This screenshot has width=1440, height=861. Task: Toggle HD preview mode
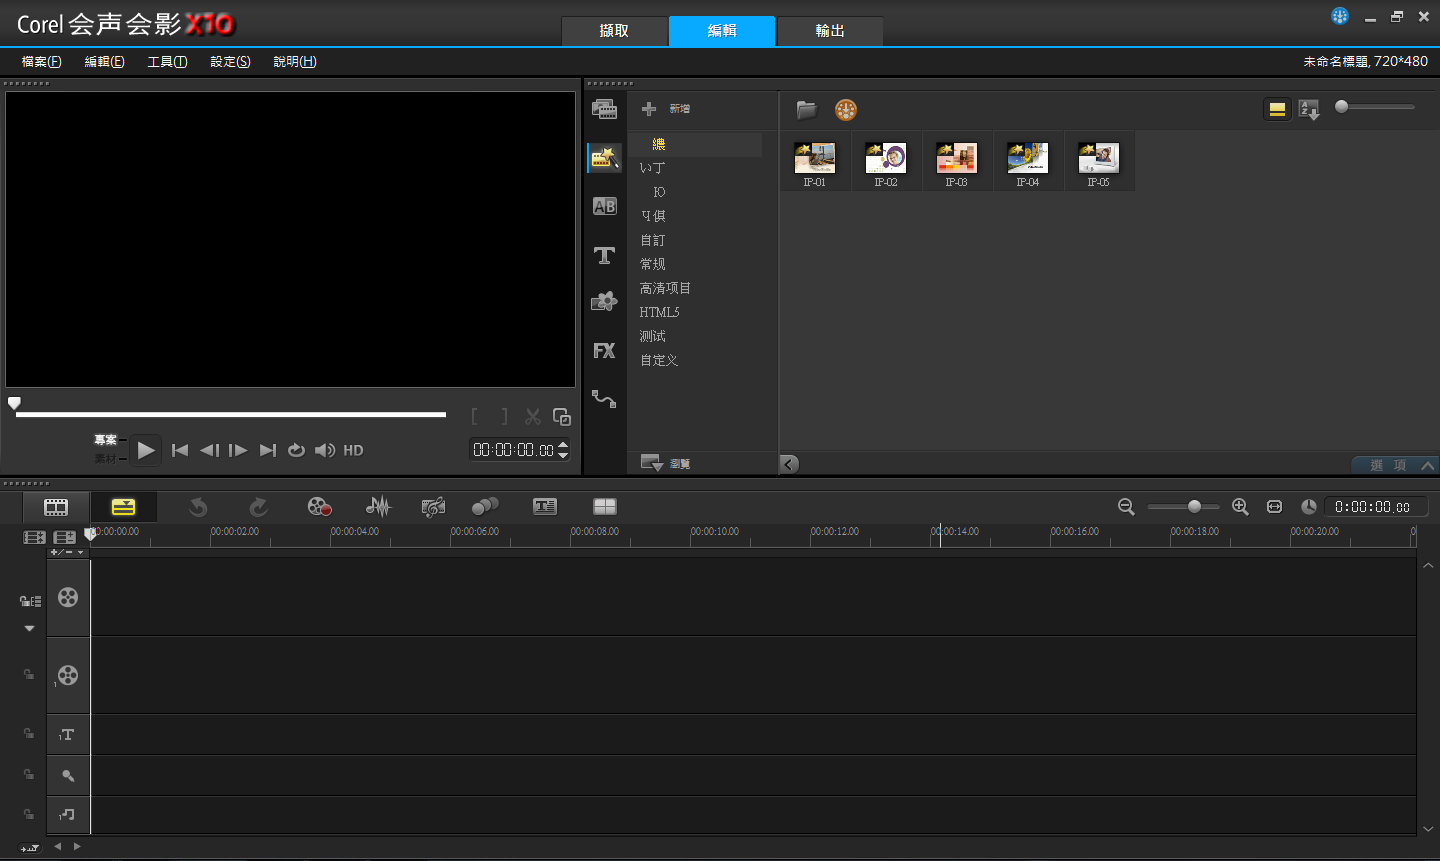tap(353, 451)
